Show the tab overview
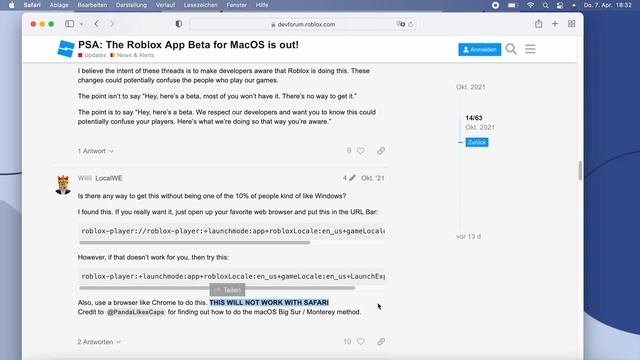Screen dimensions: 640x360 click(x=571, y=24)
